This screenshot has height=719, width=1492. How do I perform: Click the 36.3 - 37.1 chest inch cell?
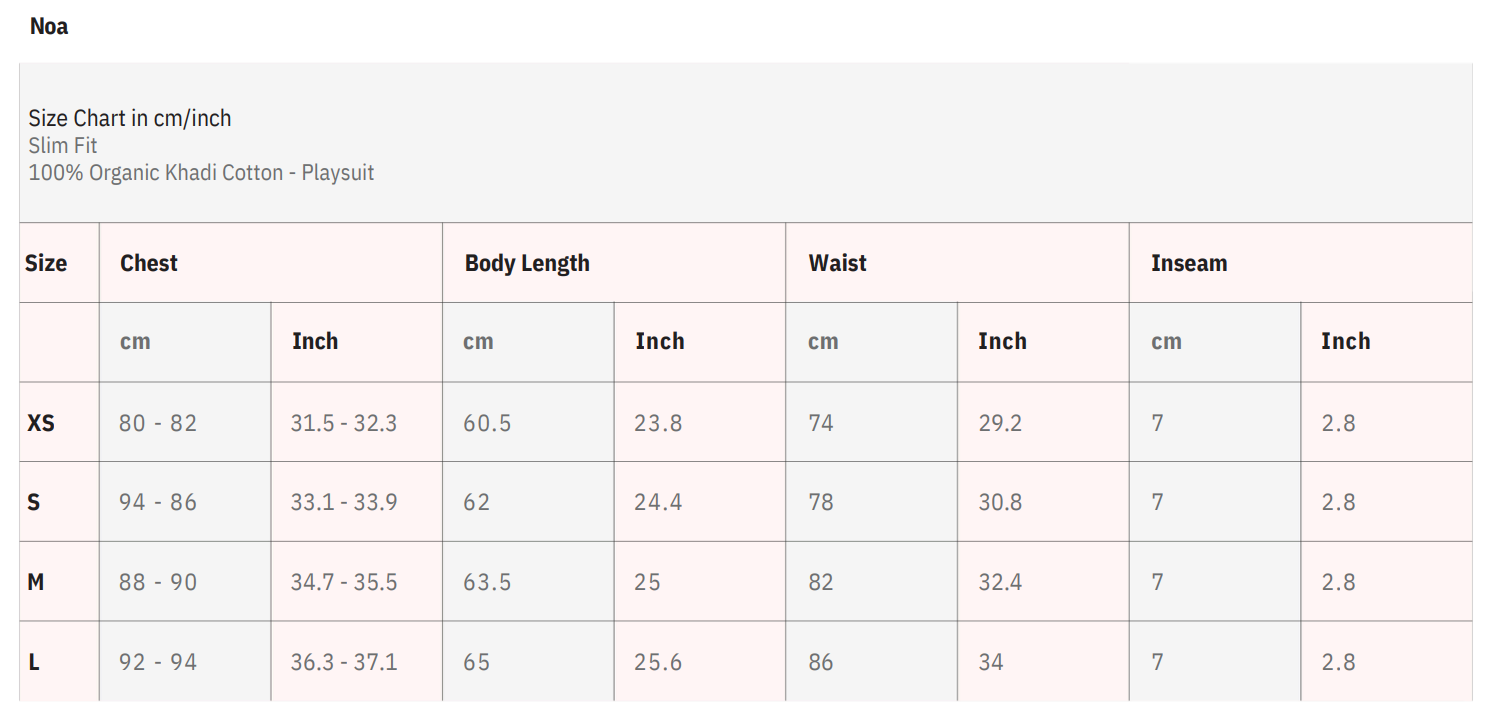(343, 662)
